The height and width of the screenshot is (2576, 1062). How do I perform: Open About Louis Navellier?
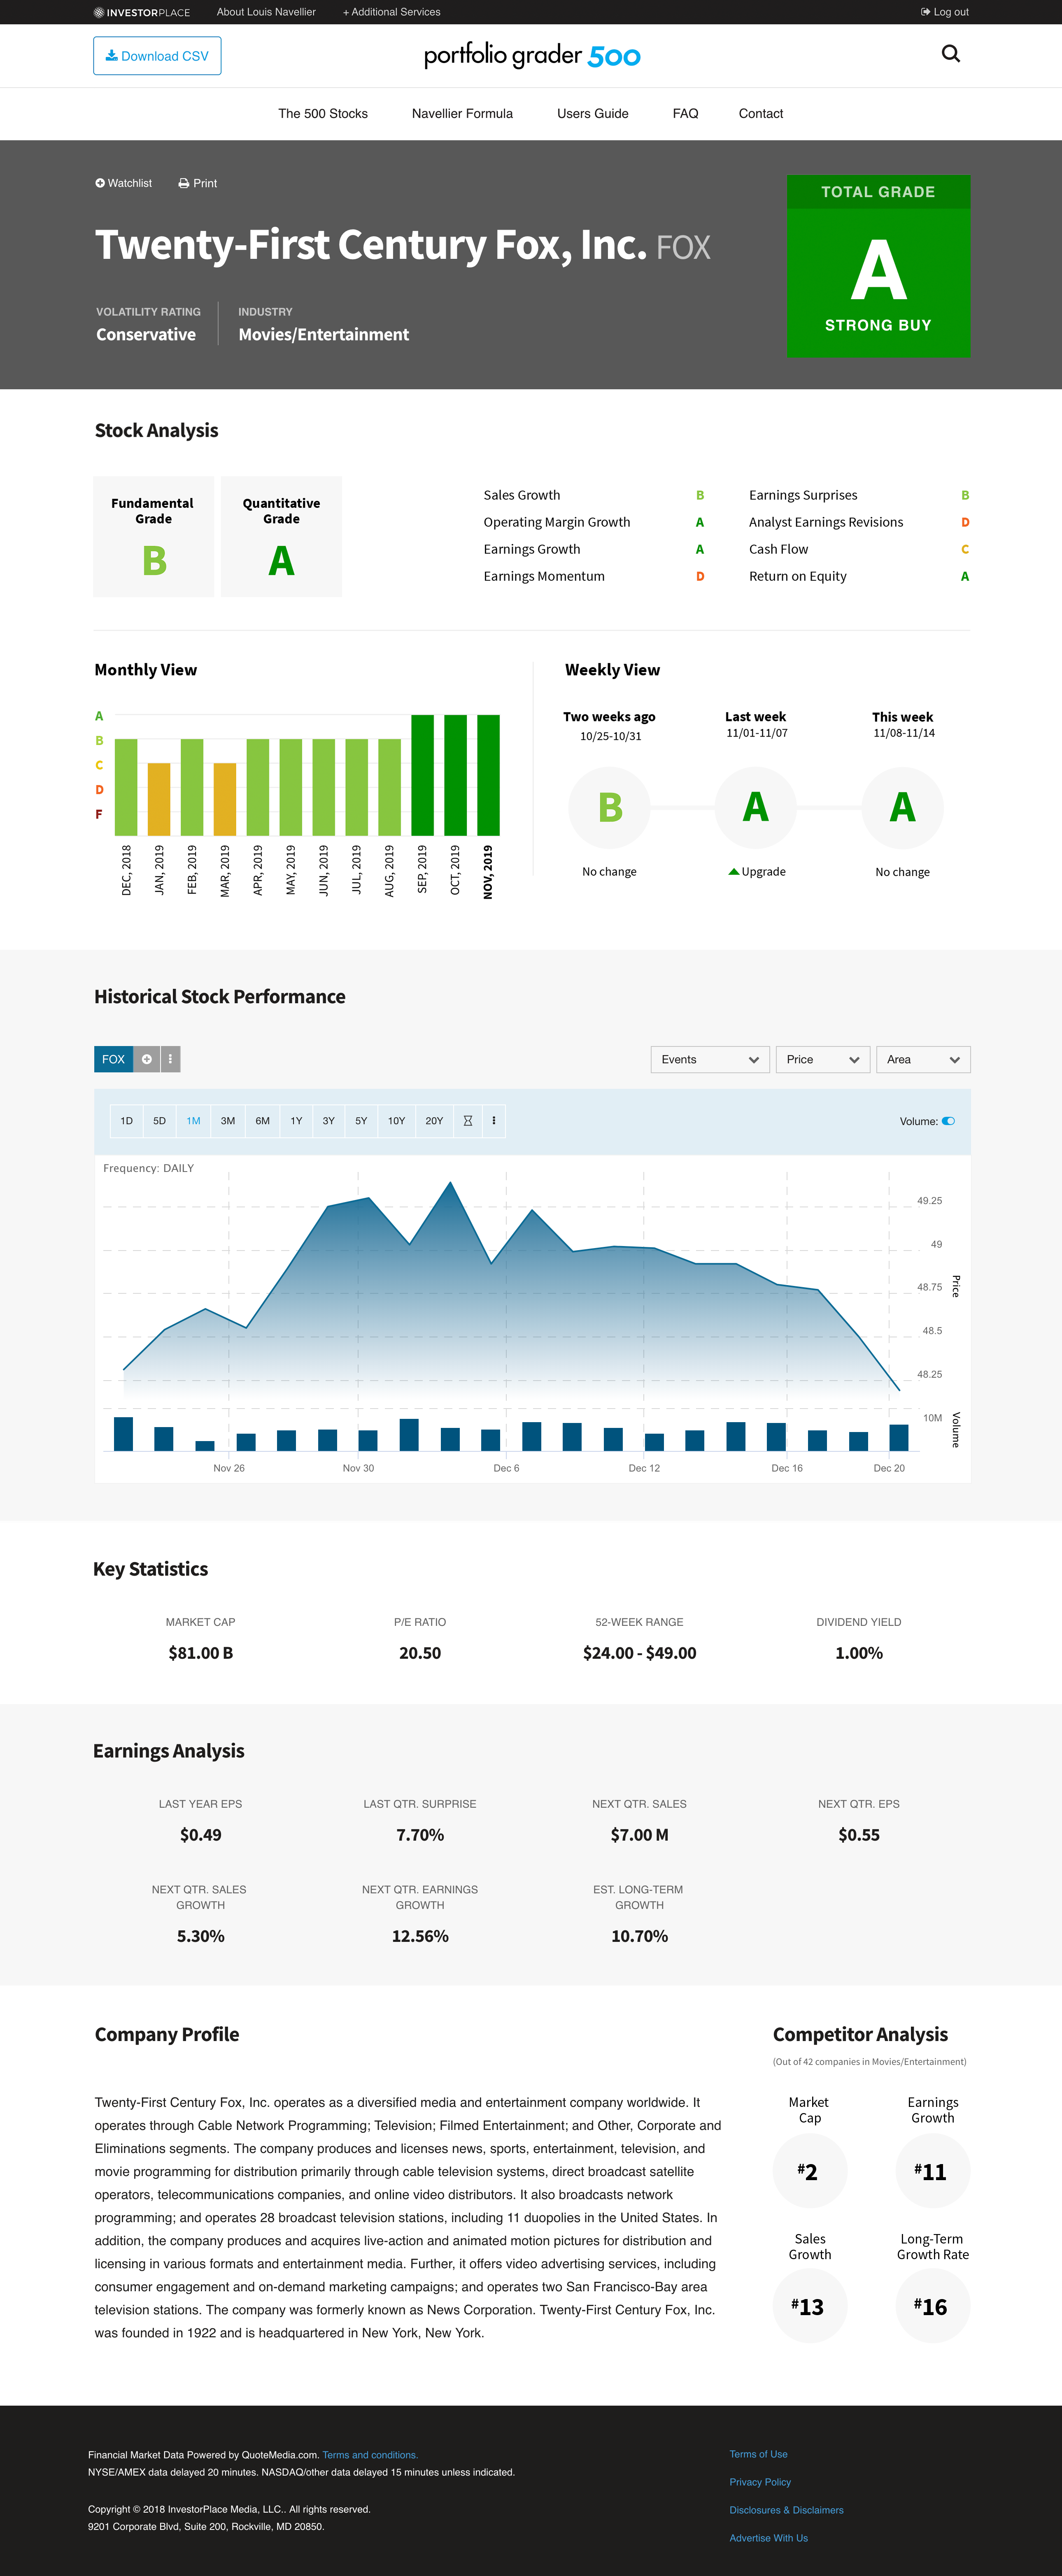click(266, 12)
